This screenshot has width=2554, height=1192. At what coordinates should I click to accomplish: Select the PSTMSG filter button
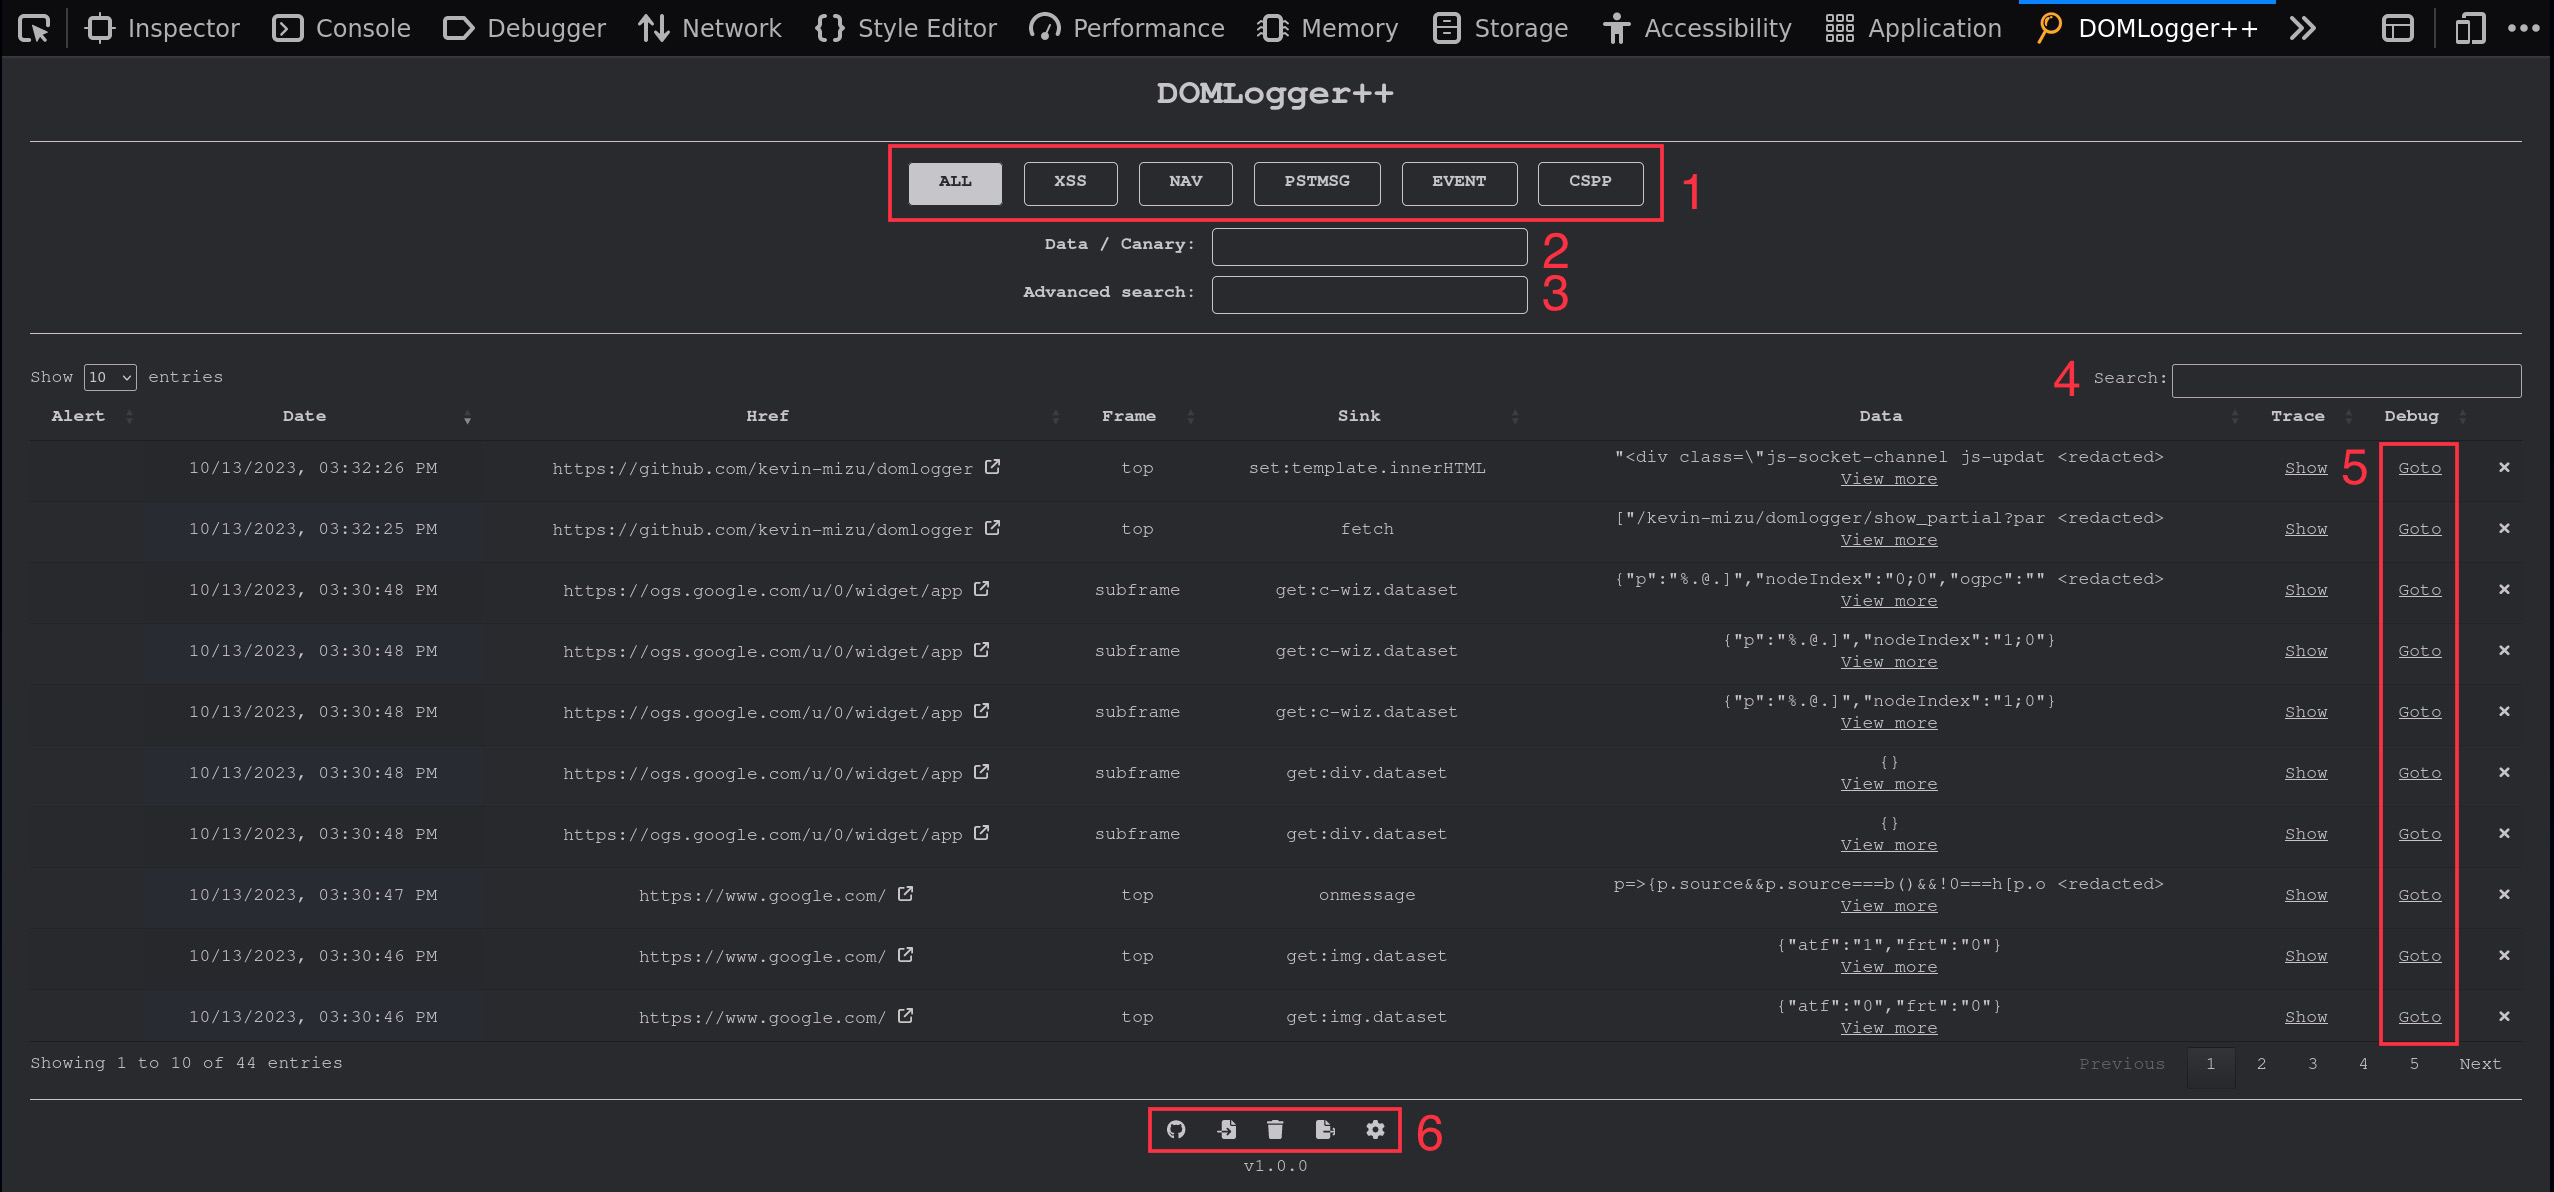[1316, 182]
